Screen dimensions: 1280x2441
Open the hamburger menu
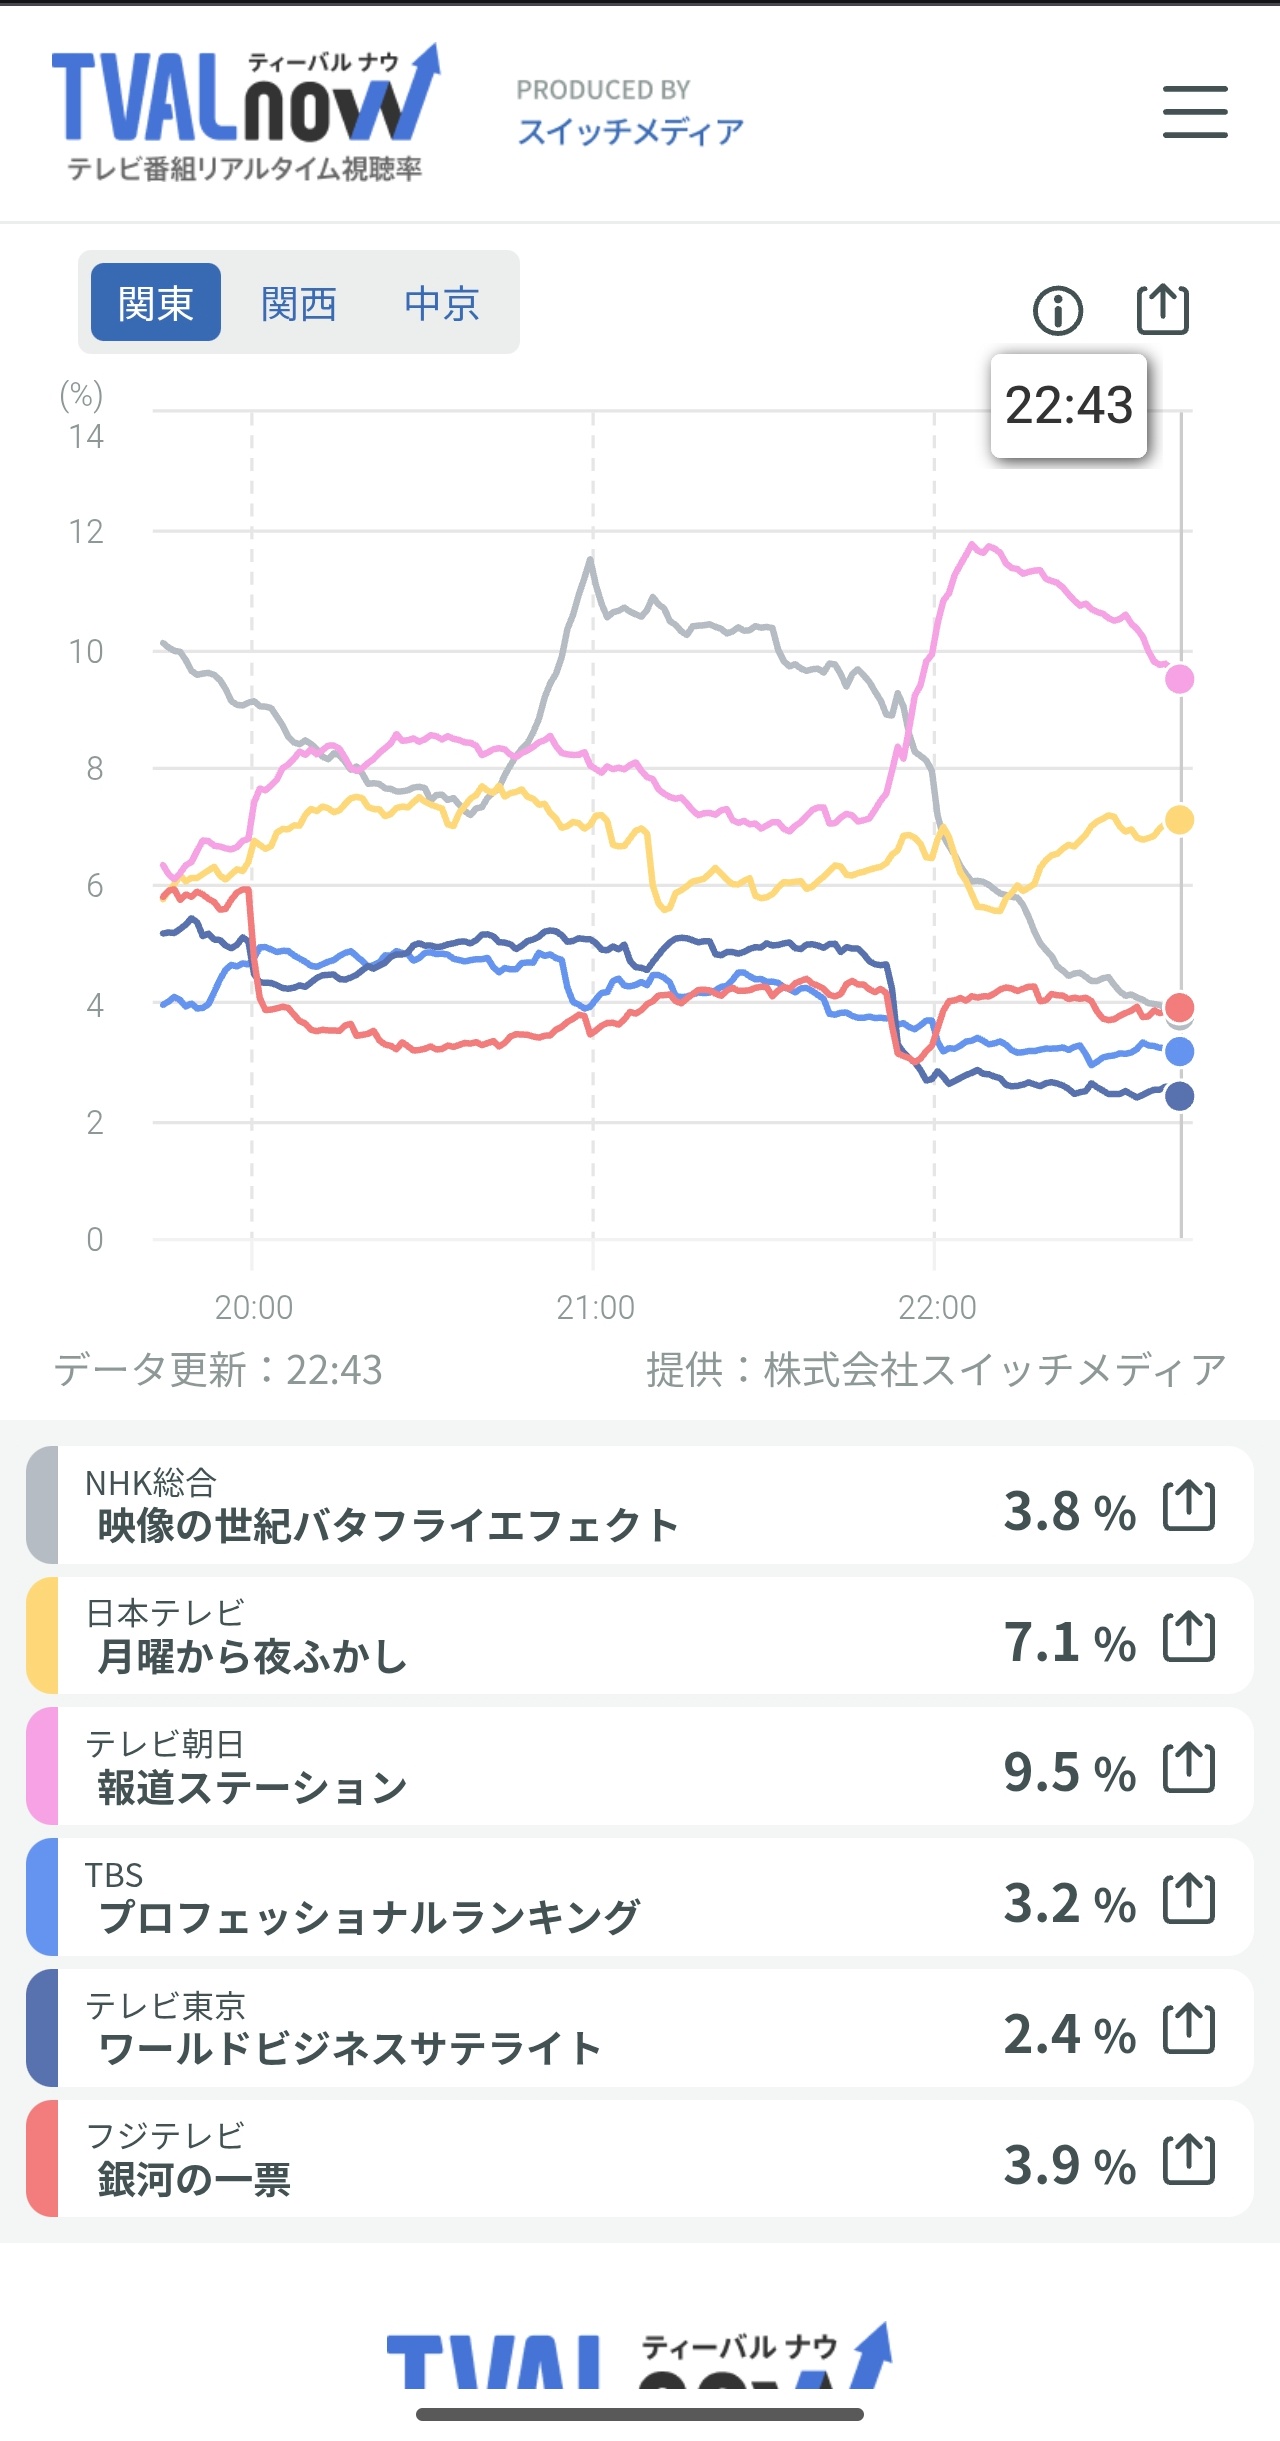[x=1194, y=111]
